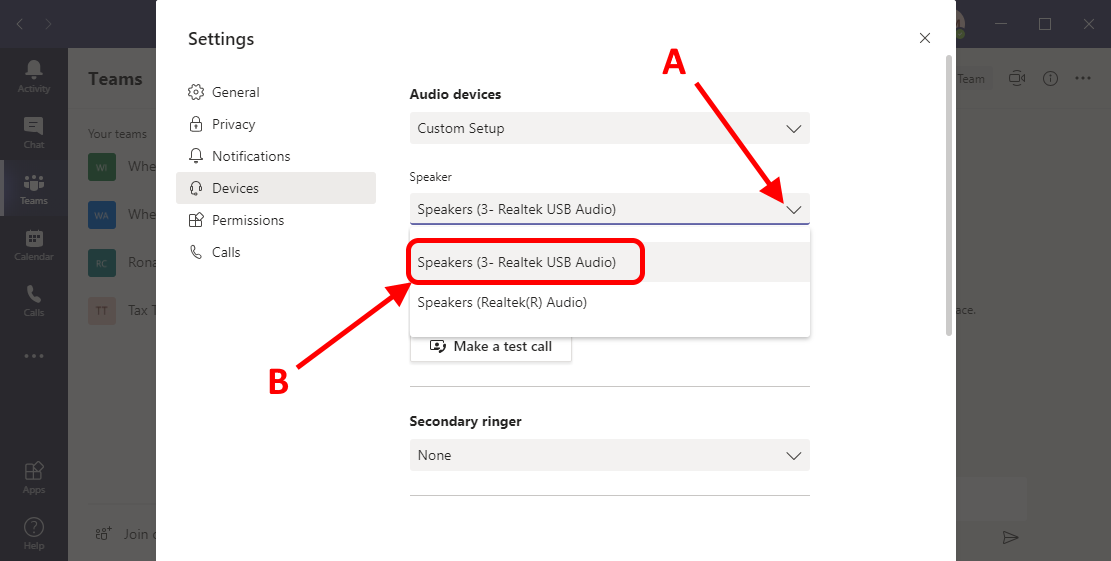1111x561 pixels.
Task: Click the settings dialog scrollbar
Action: click(x=949, y=195)
